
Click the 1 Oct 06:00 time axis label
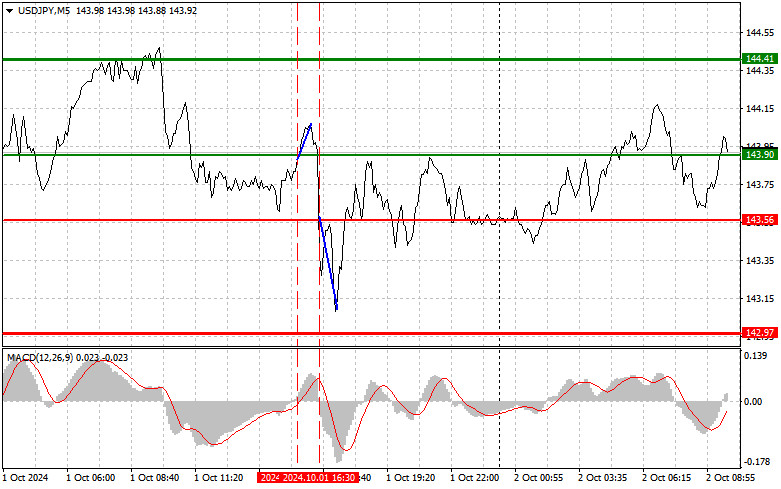click(91, 478)
